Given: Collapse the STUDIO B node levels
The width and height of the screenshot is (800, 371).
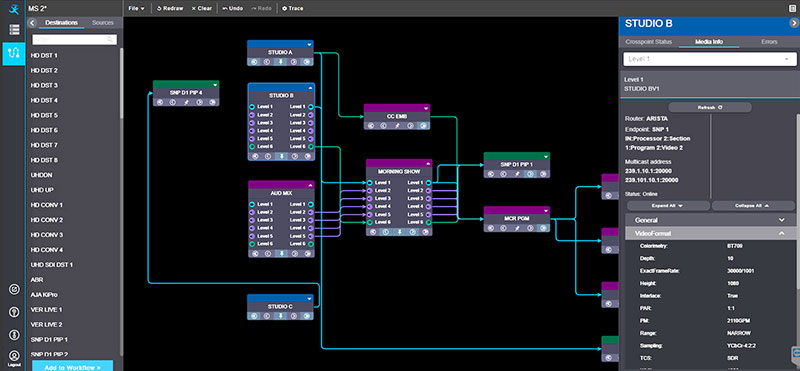Looking at the screenshot, I should click(x=309, y=88).
